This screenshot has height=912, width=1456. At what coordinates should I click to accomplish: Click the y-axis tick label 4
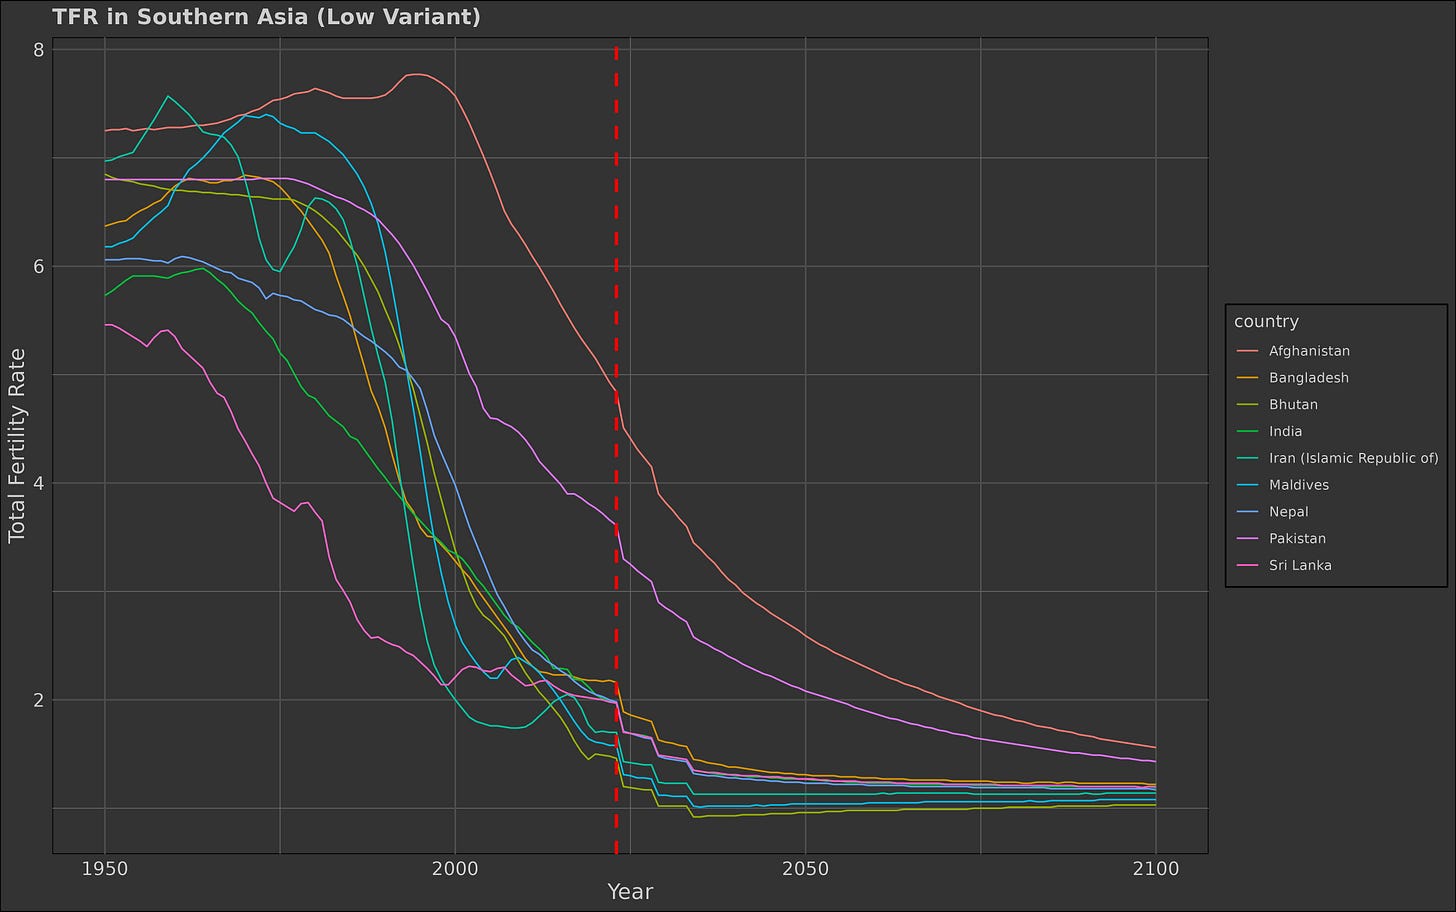pyautogui.click(x=39, y=483)
